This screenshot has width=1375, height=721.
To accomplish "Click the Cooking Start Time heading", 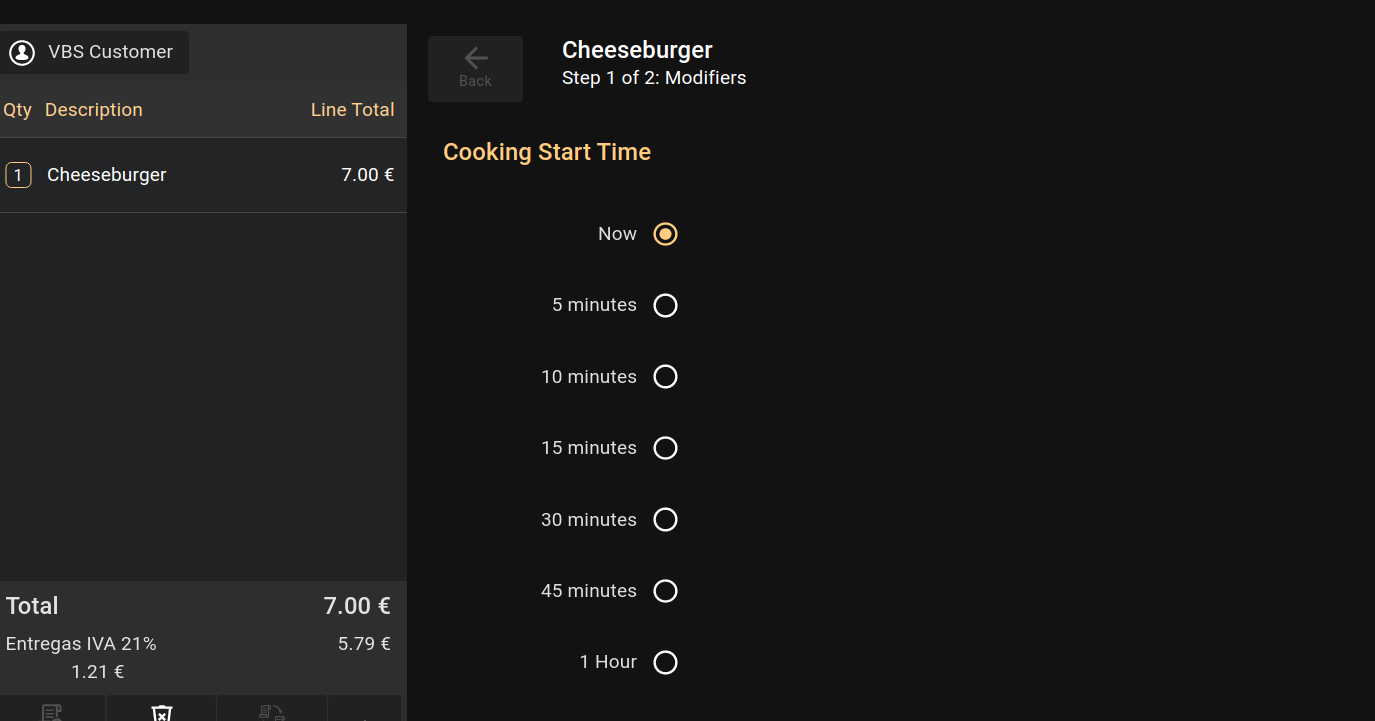I will [547, 152].
